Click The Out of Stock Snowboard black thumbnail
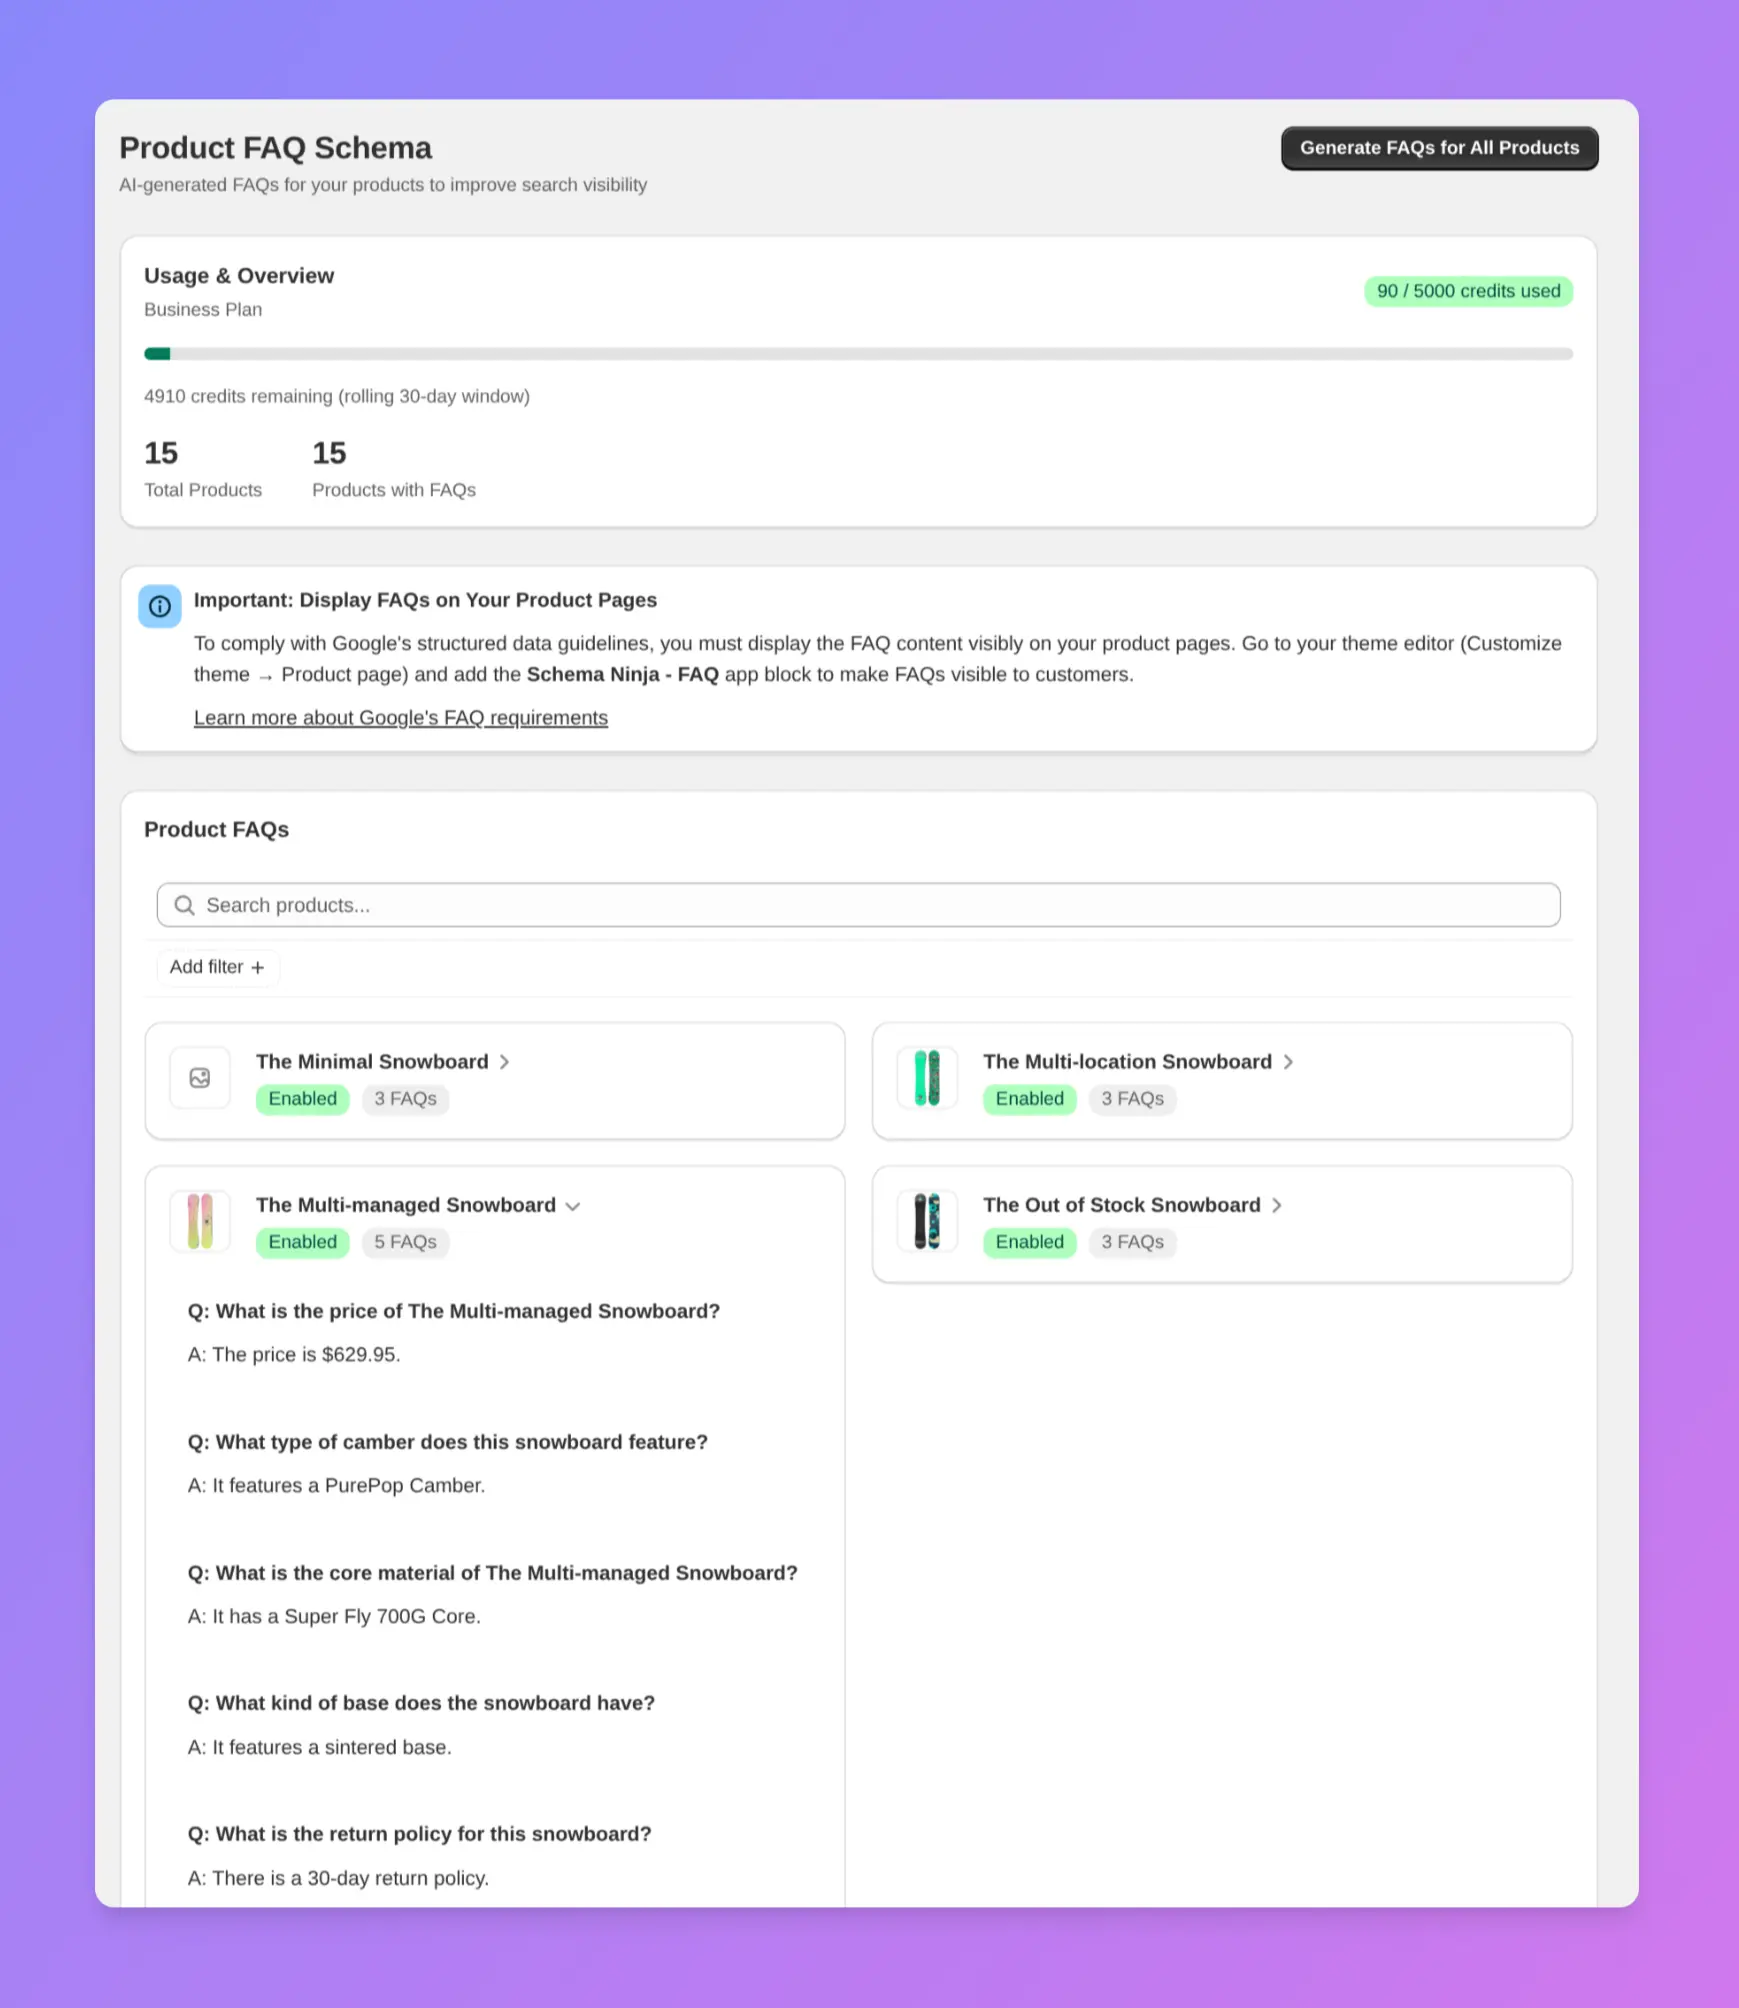 click(x=926, y=1221)
